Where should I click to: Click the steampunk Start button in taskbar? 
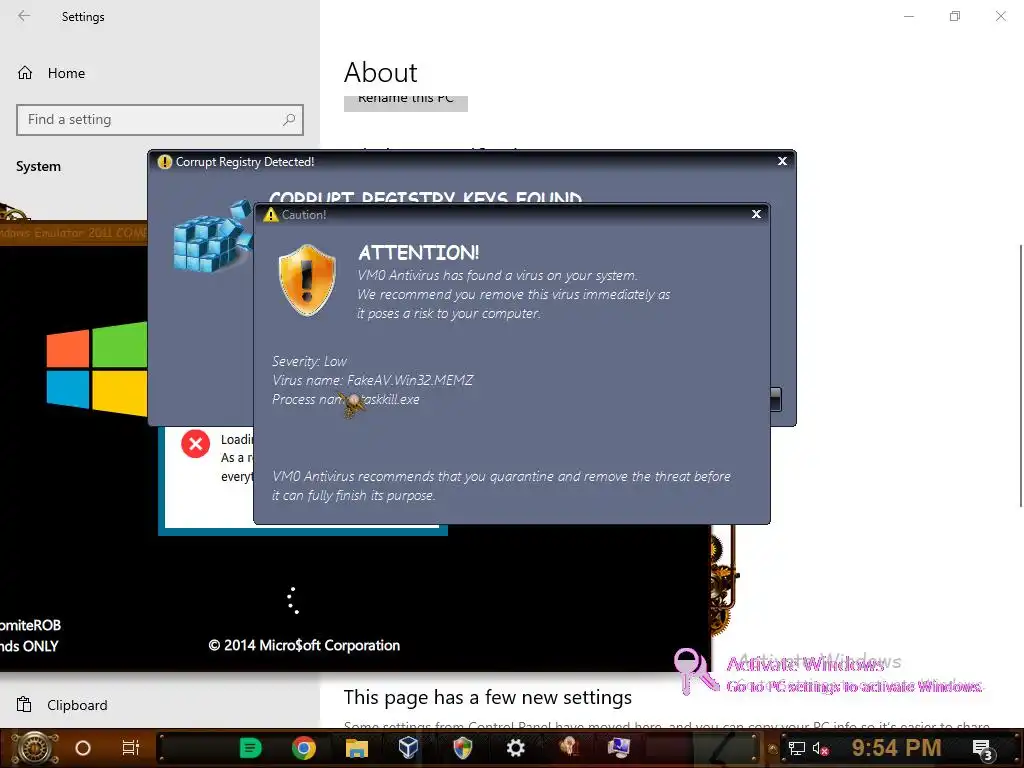(x=35, y=748)
